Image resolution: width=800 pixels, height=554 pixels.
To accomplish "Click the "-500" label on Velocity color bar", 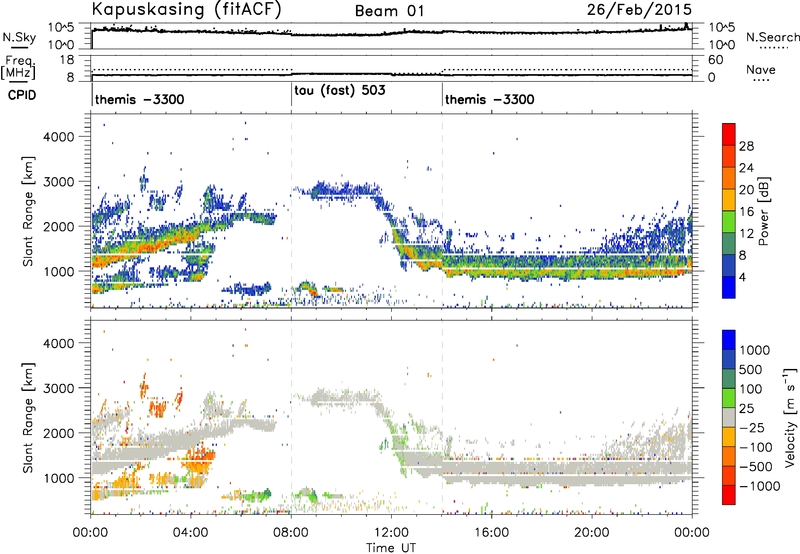I will [x=756, y=467].
